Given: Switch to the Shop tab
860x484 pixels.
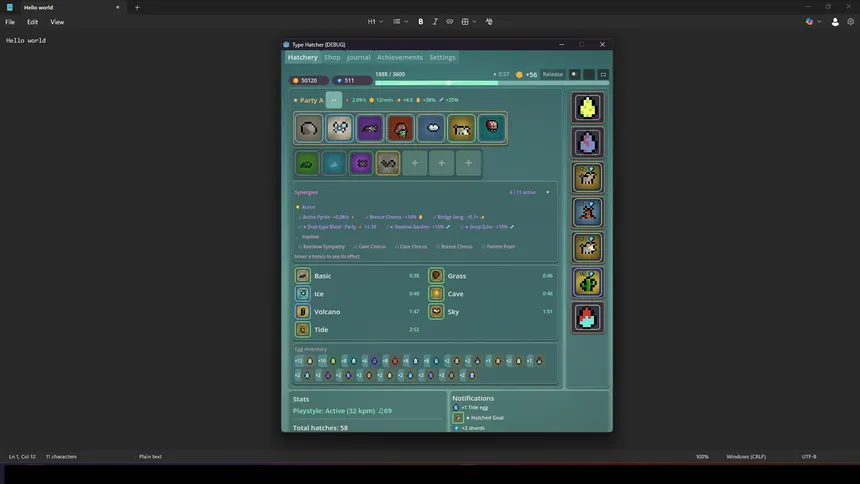Looking at the screenshot, I should point(332,57).
